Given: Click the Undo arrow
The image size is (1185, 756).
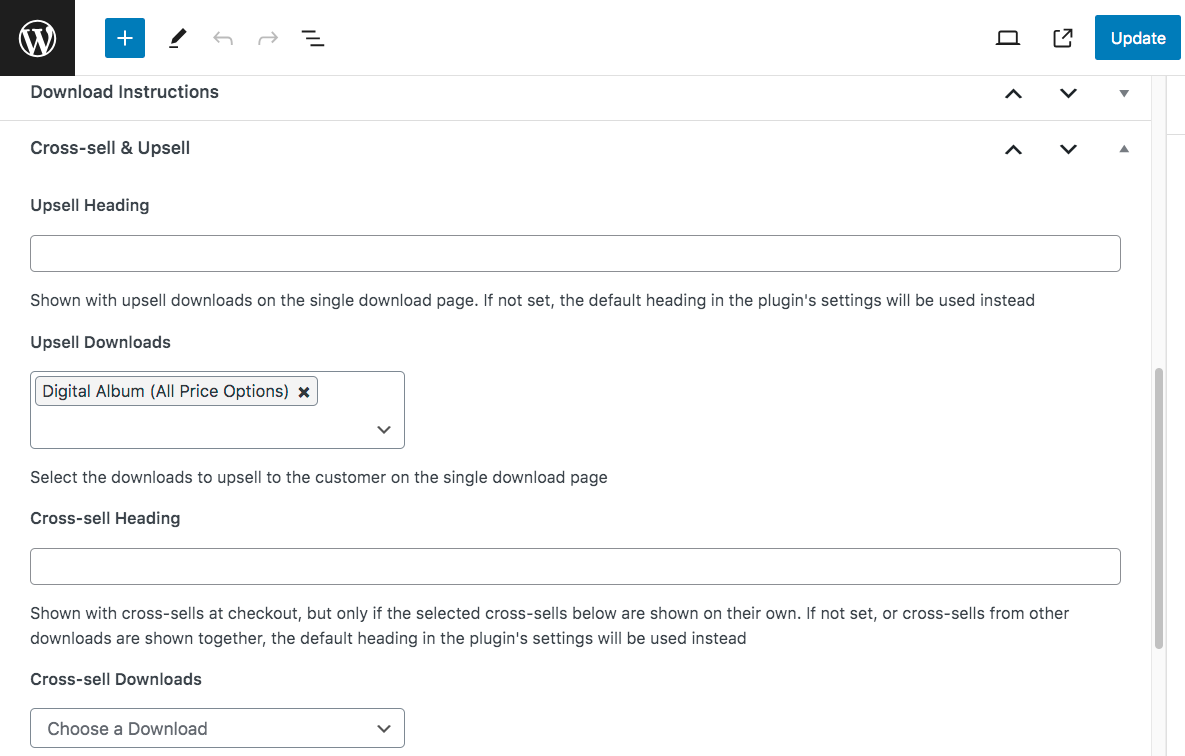Looking at the screenshot, I should (222, 37).
